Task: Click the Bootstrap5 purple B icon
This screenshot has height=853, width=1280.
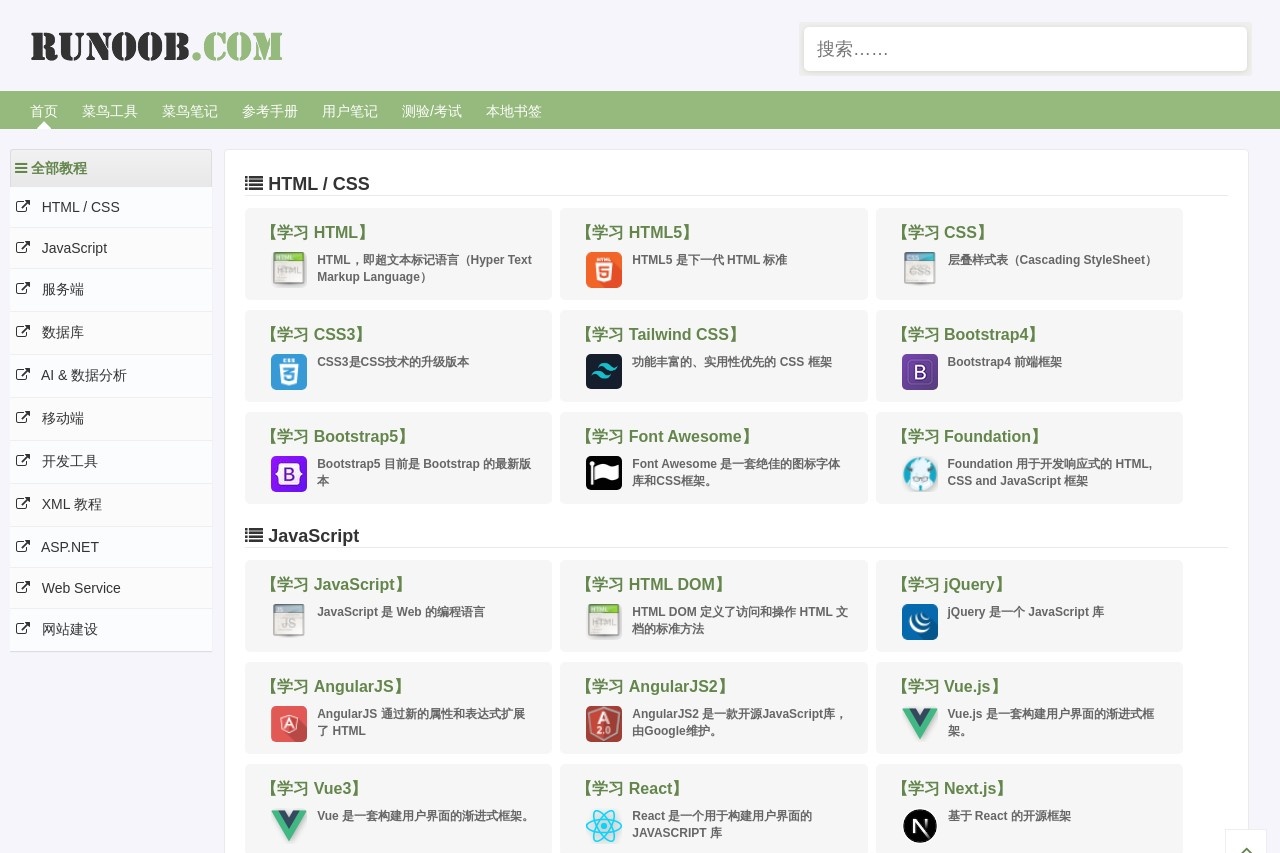Action: click(x=289, y=474)
